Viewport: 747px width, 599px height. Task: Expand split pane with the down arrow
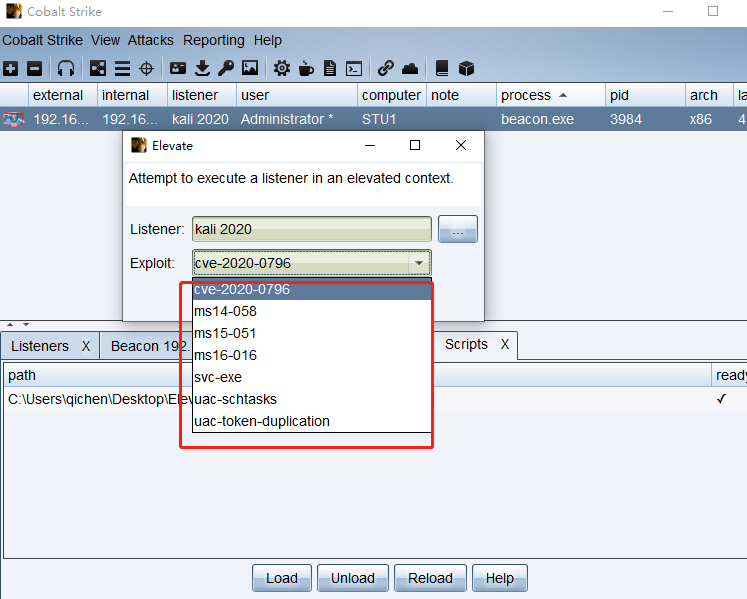coord(26,325)
